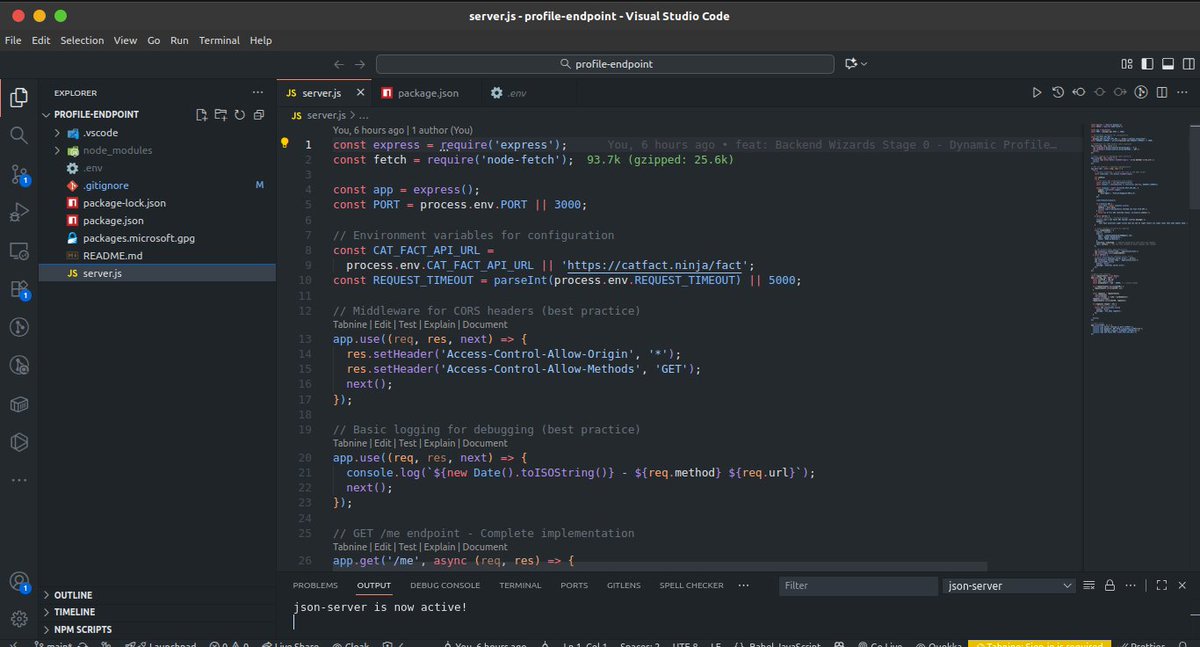
Task: Click the Refresh Explorer icon
Action: (x=239, y=115)
